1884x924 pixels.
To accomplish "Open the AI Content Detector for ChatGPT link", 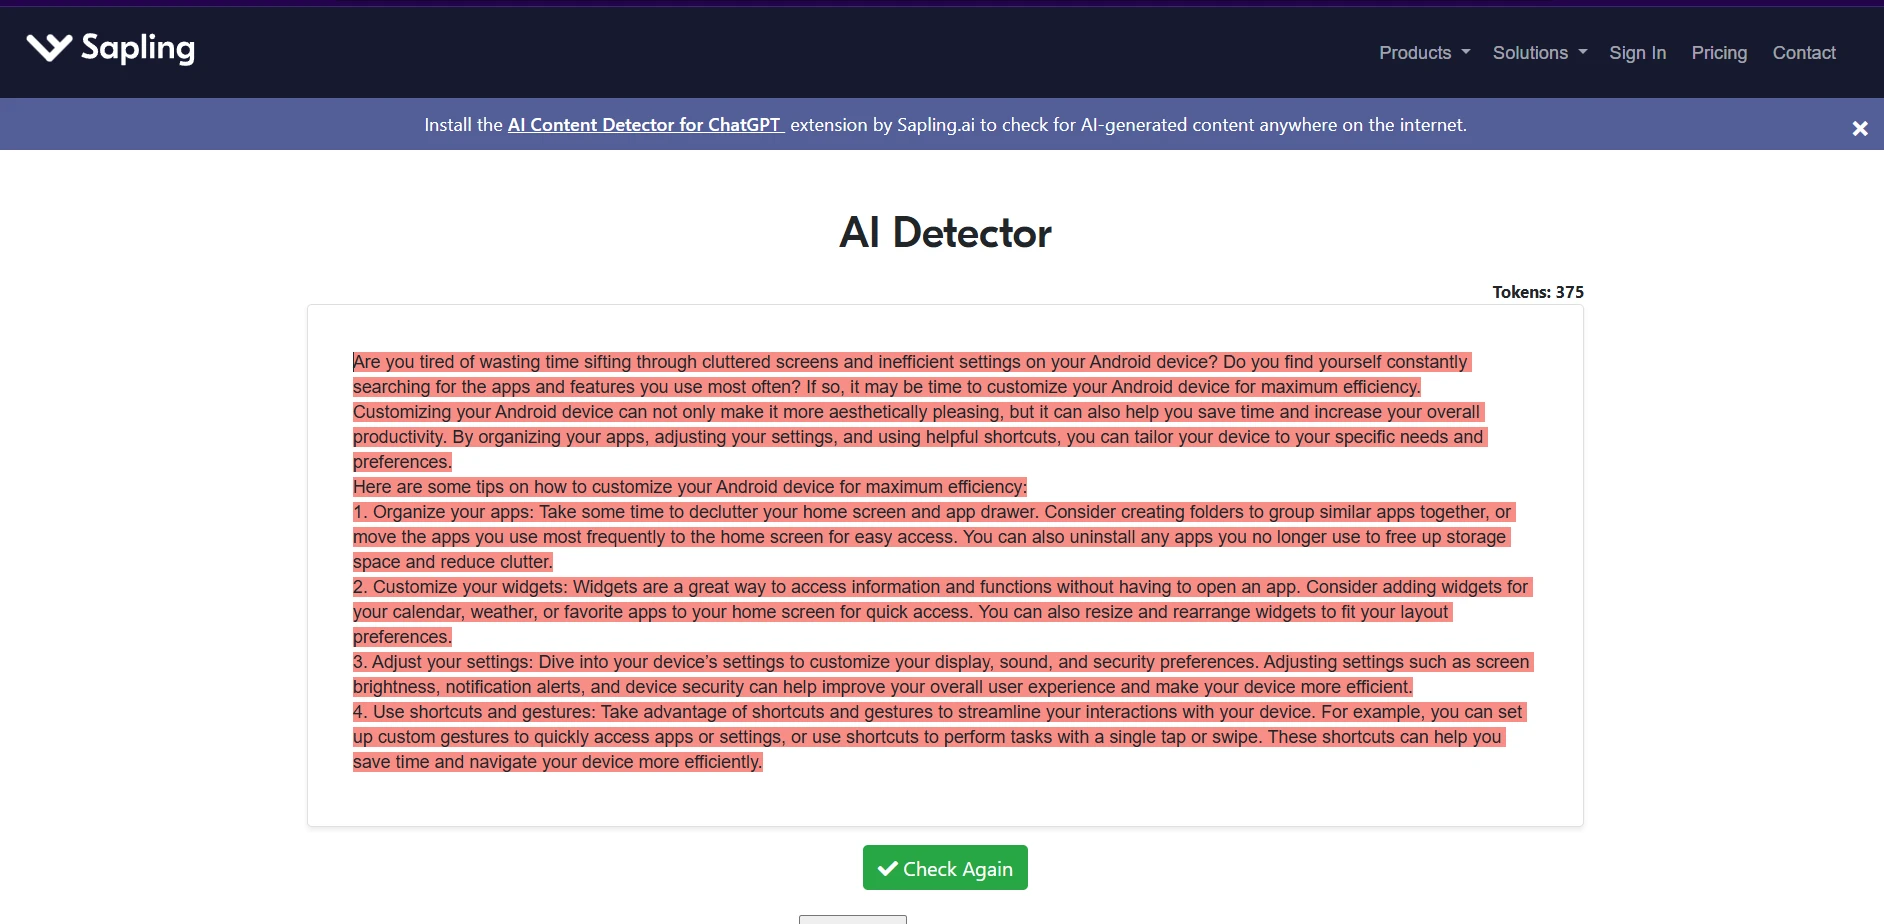I will pos(644,124).
